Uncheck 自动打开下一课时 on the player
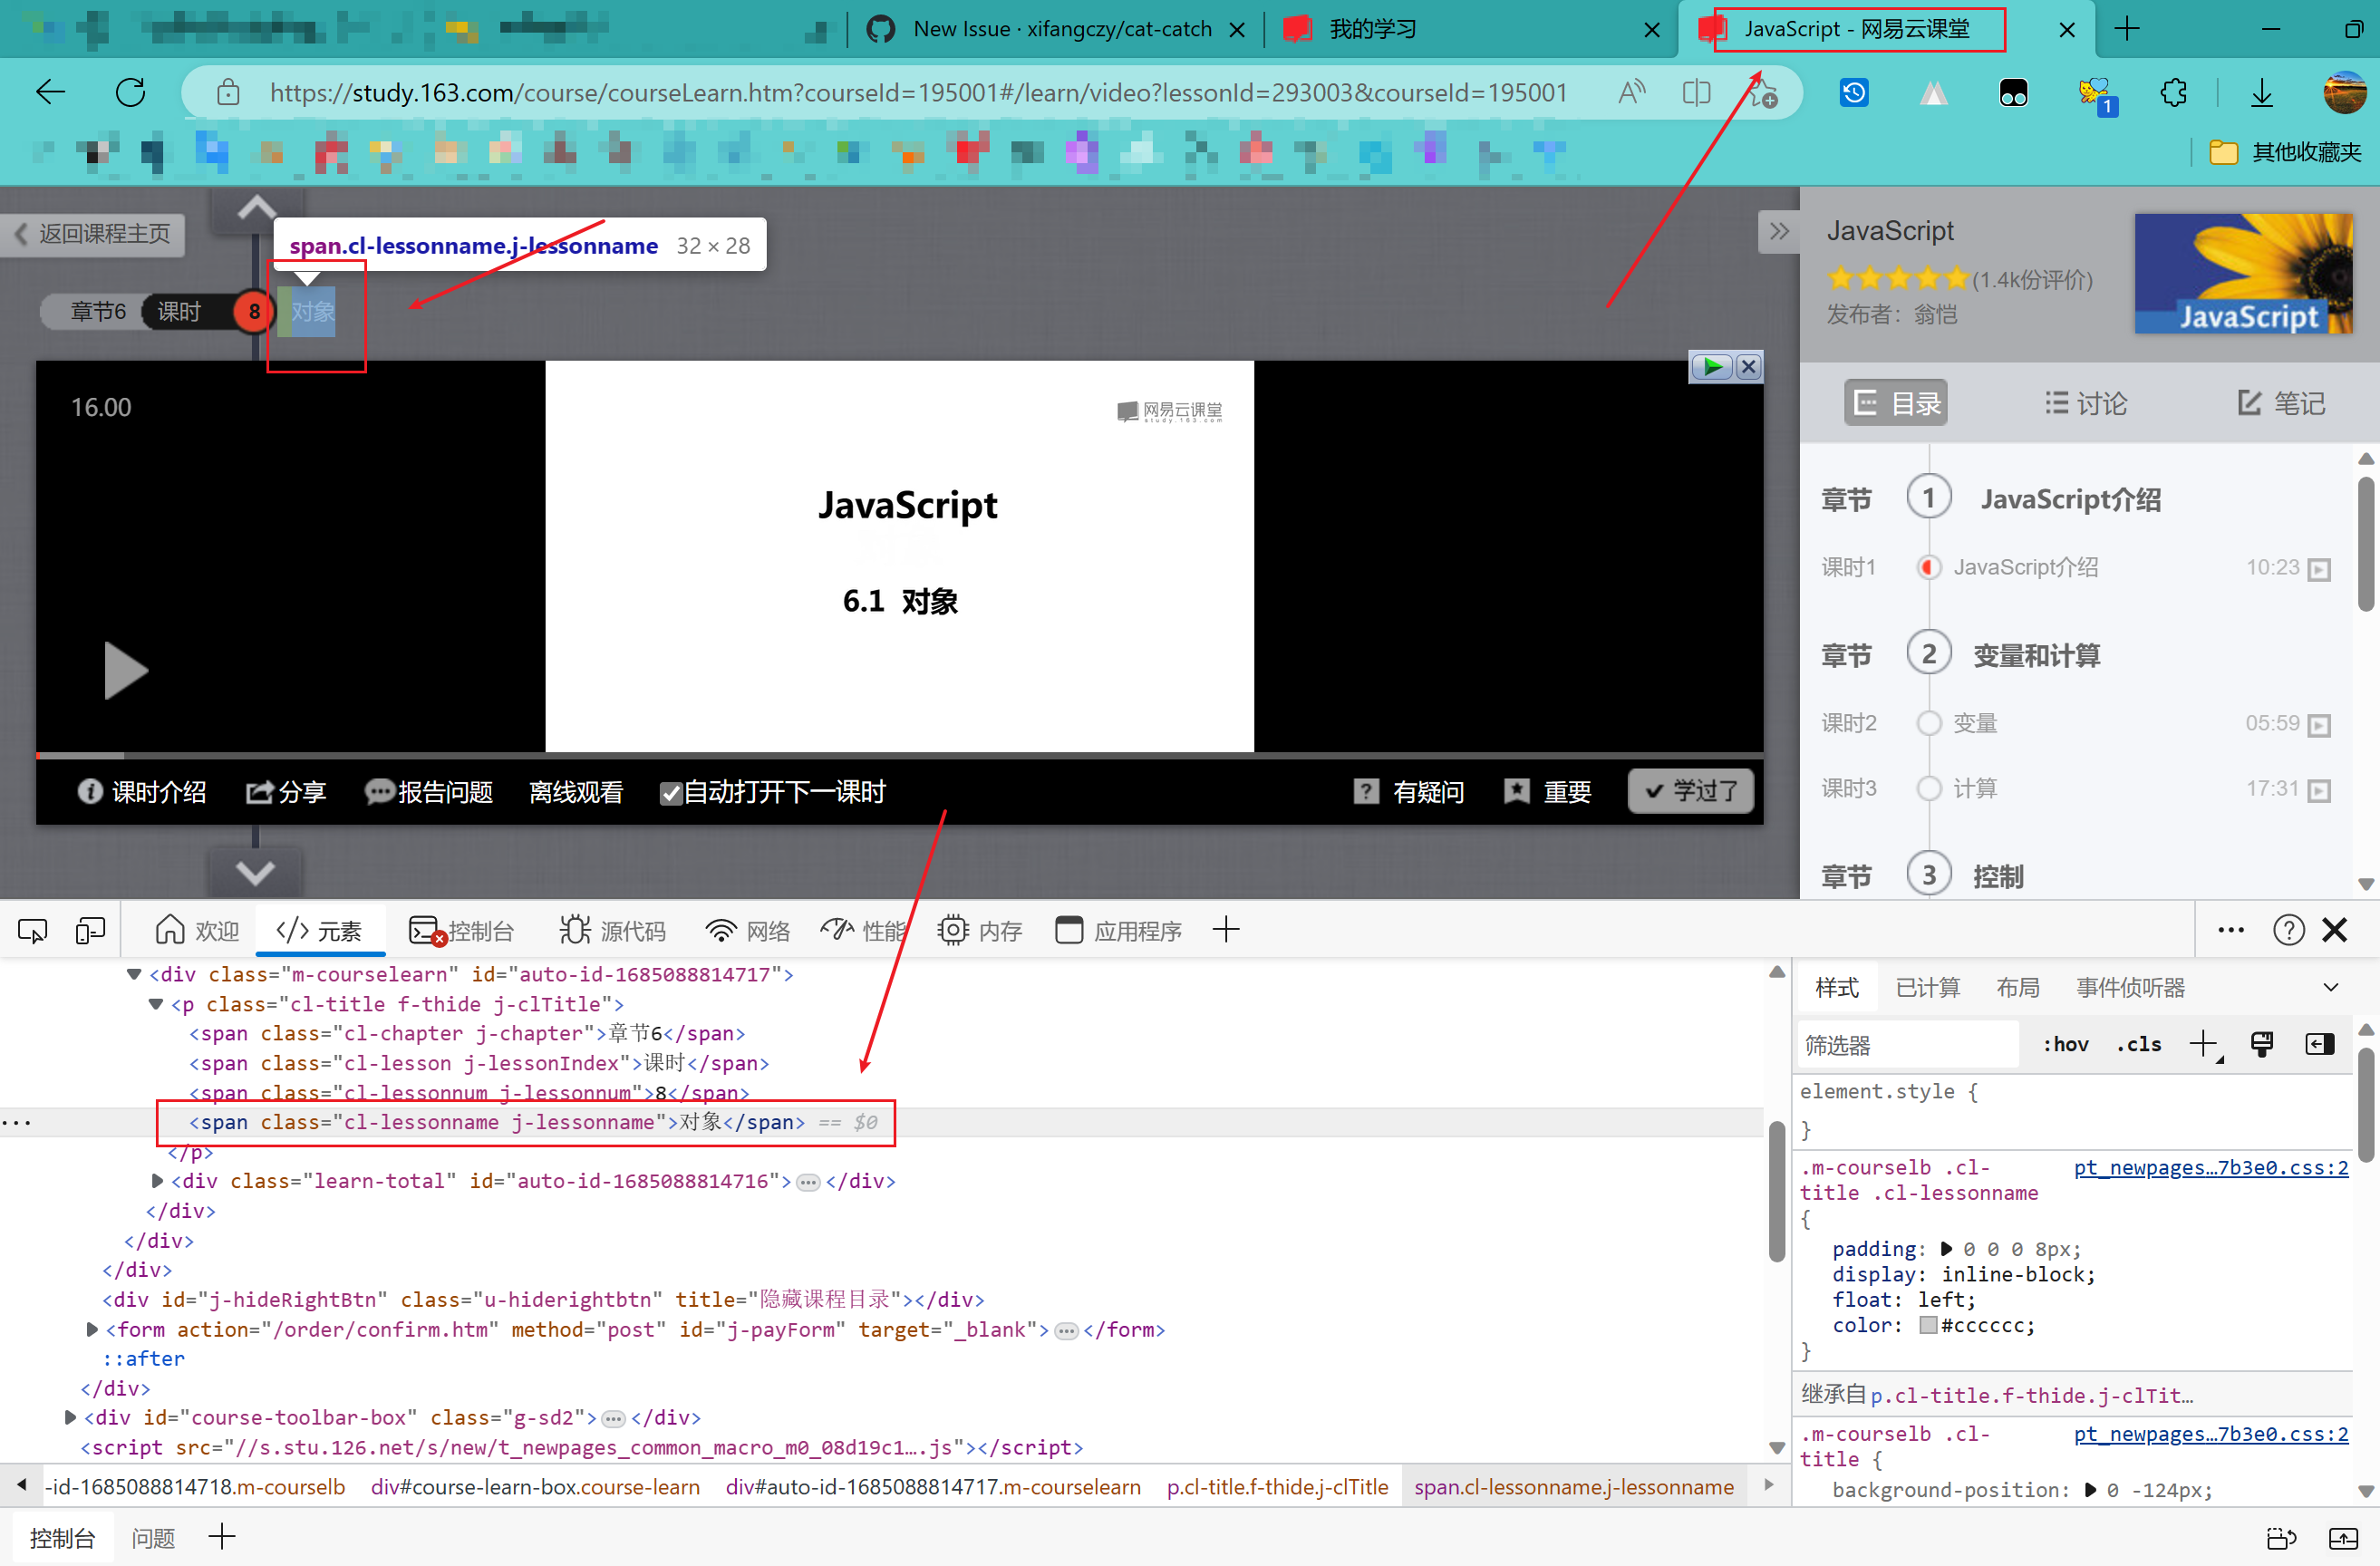 pyautogui.click(x=671, y=792)
